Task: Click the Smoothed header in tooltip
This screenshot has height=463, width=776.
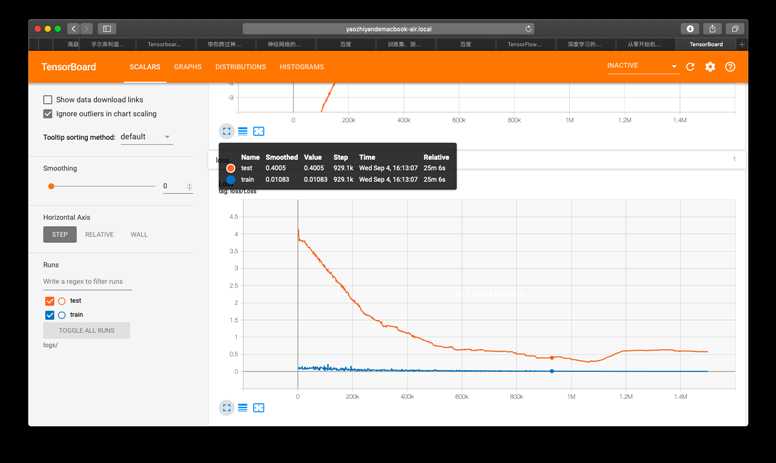Action: (282, 157)
